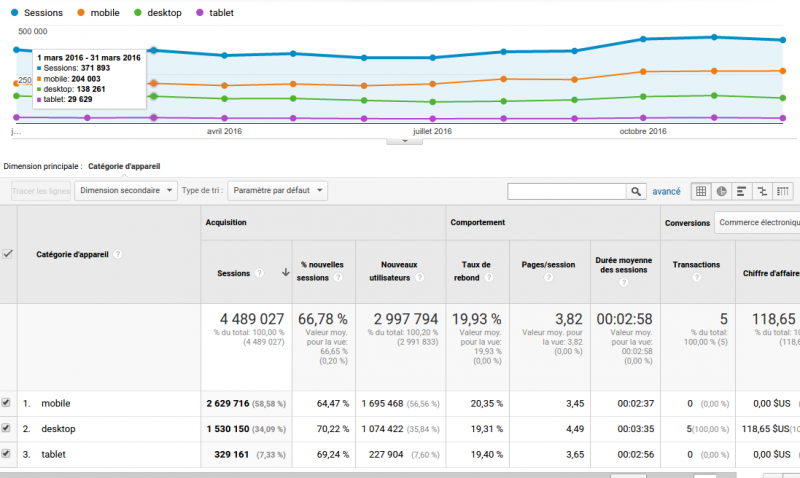Click help icon next to Catégorie d'appareil
This screenshot has width=800, height=478.
[118, 254]
